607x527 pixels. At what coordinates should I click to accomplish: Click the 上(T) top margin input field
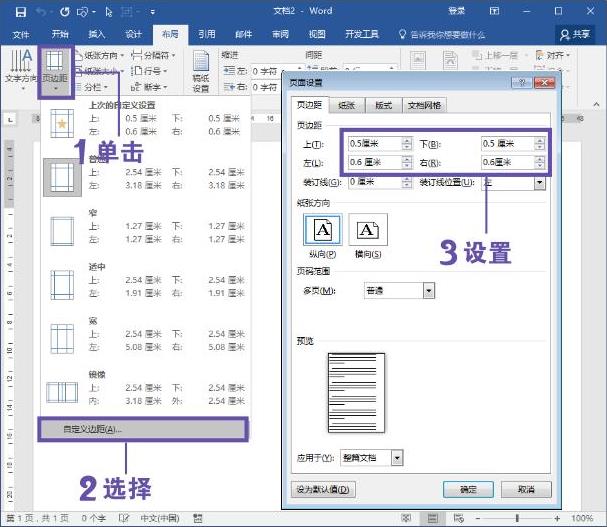pos(375,144)
